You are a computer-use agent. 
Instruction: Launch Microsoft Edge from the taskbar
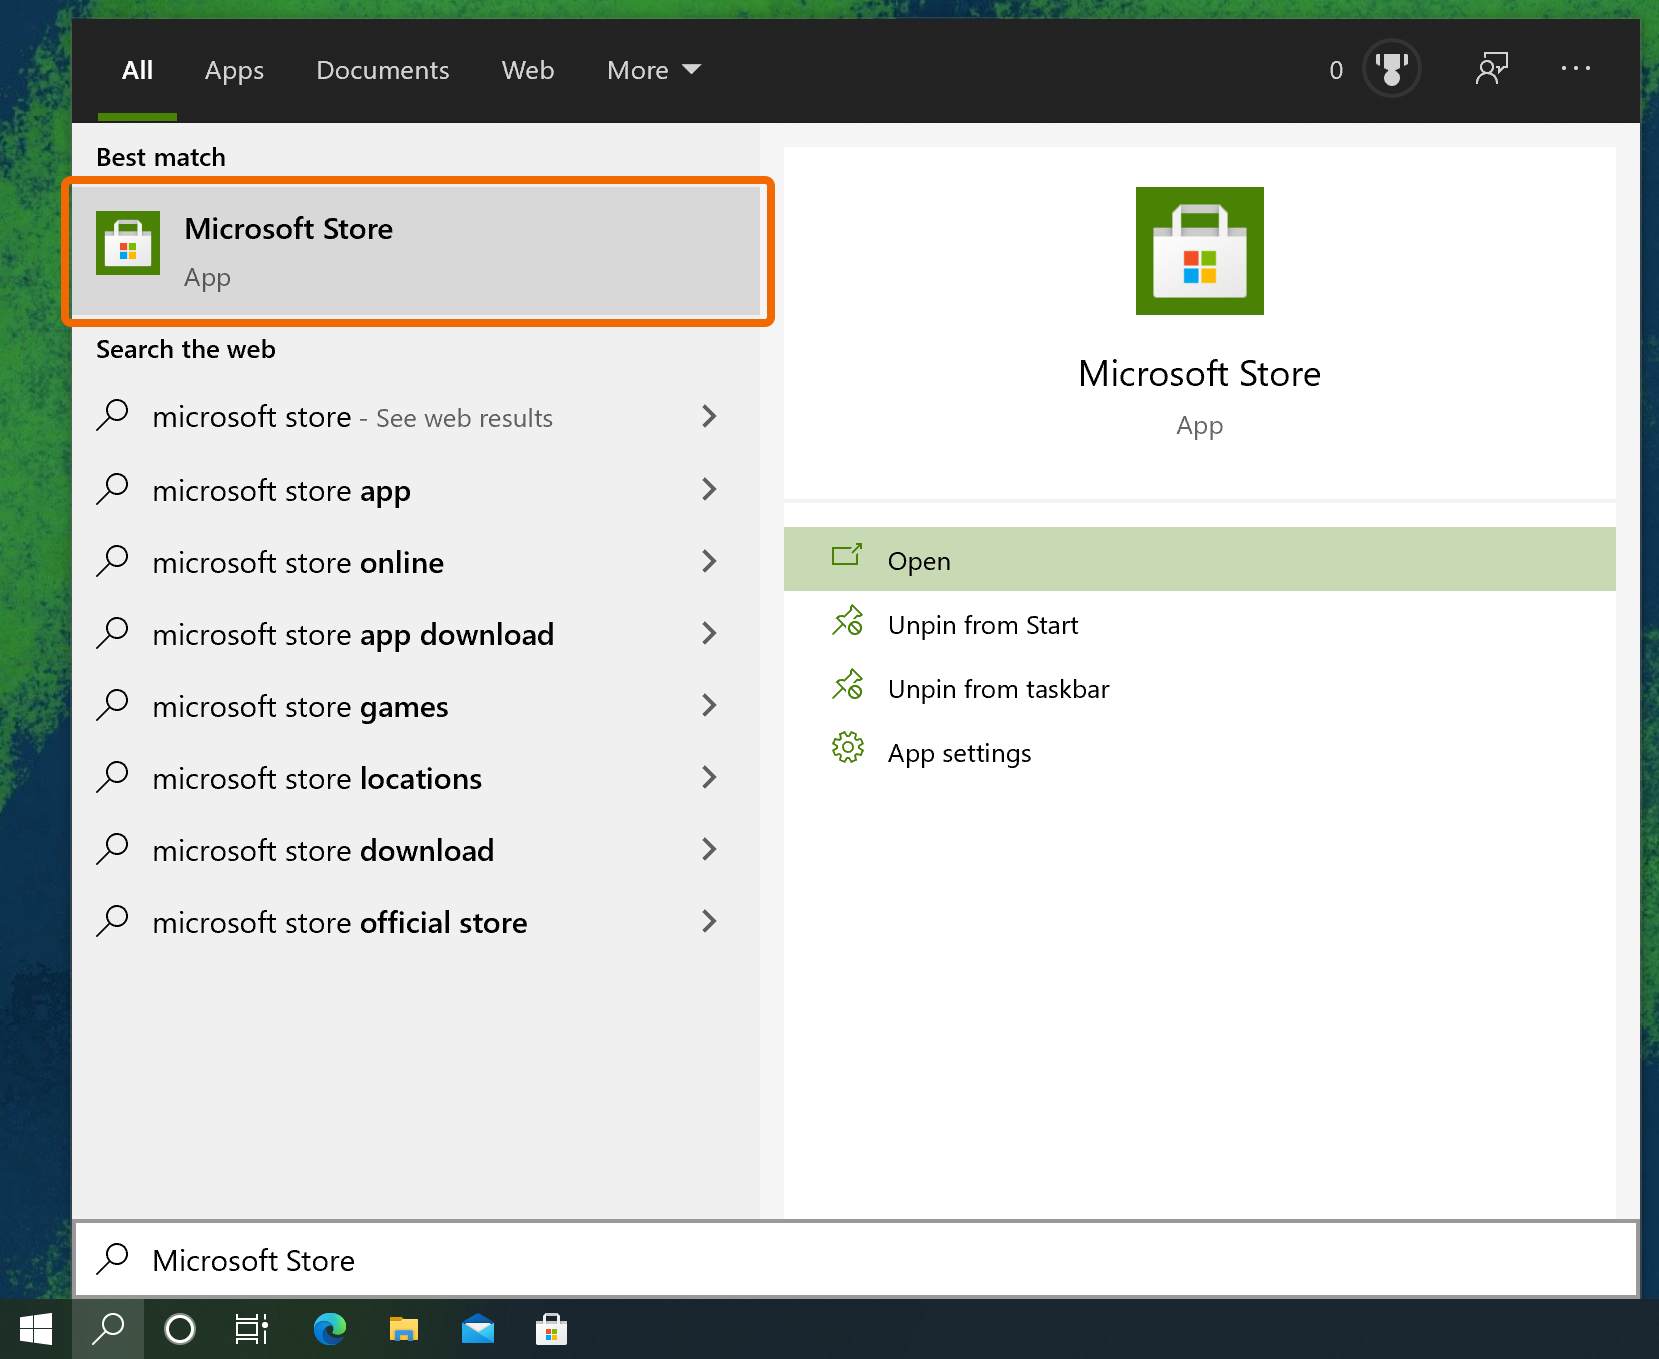point(330,1330)
